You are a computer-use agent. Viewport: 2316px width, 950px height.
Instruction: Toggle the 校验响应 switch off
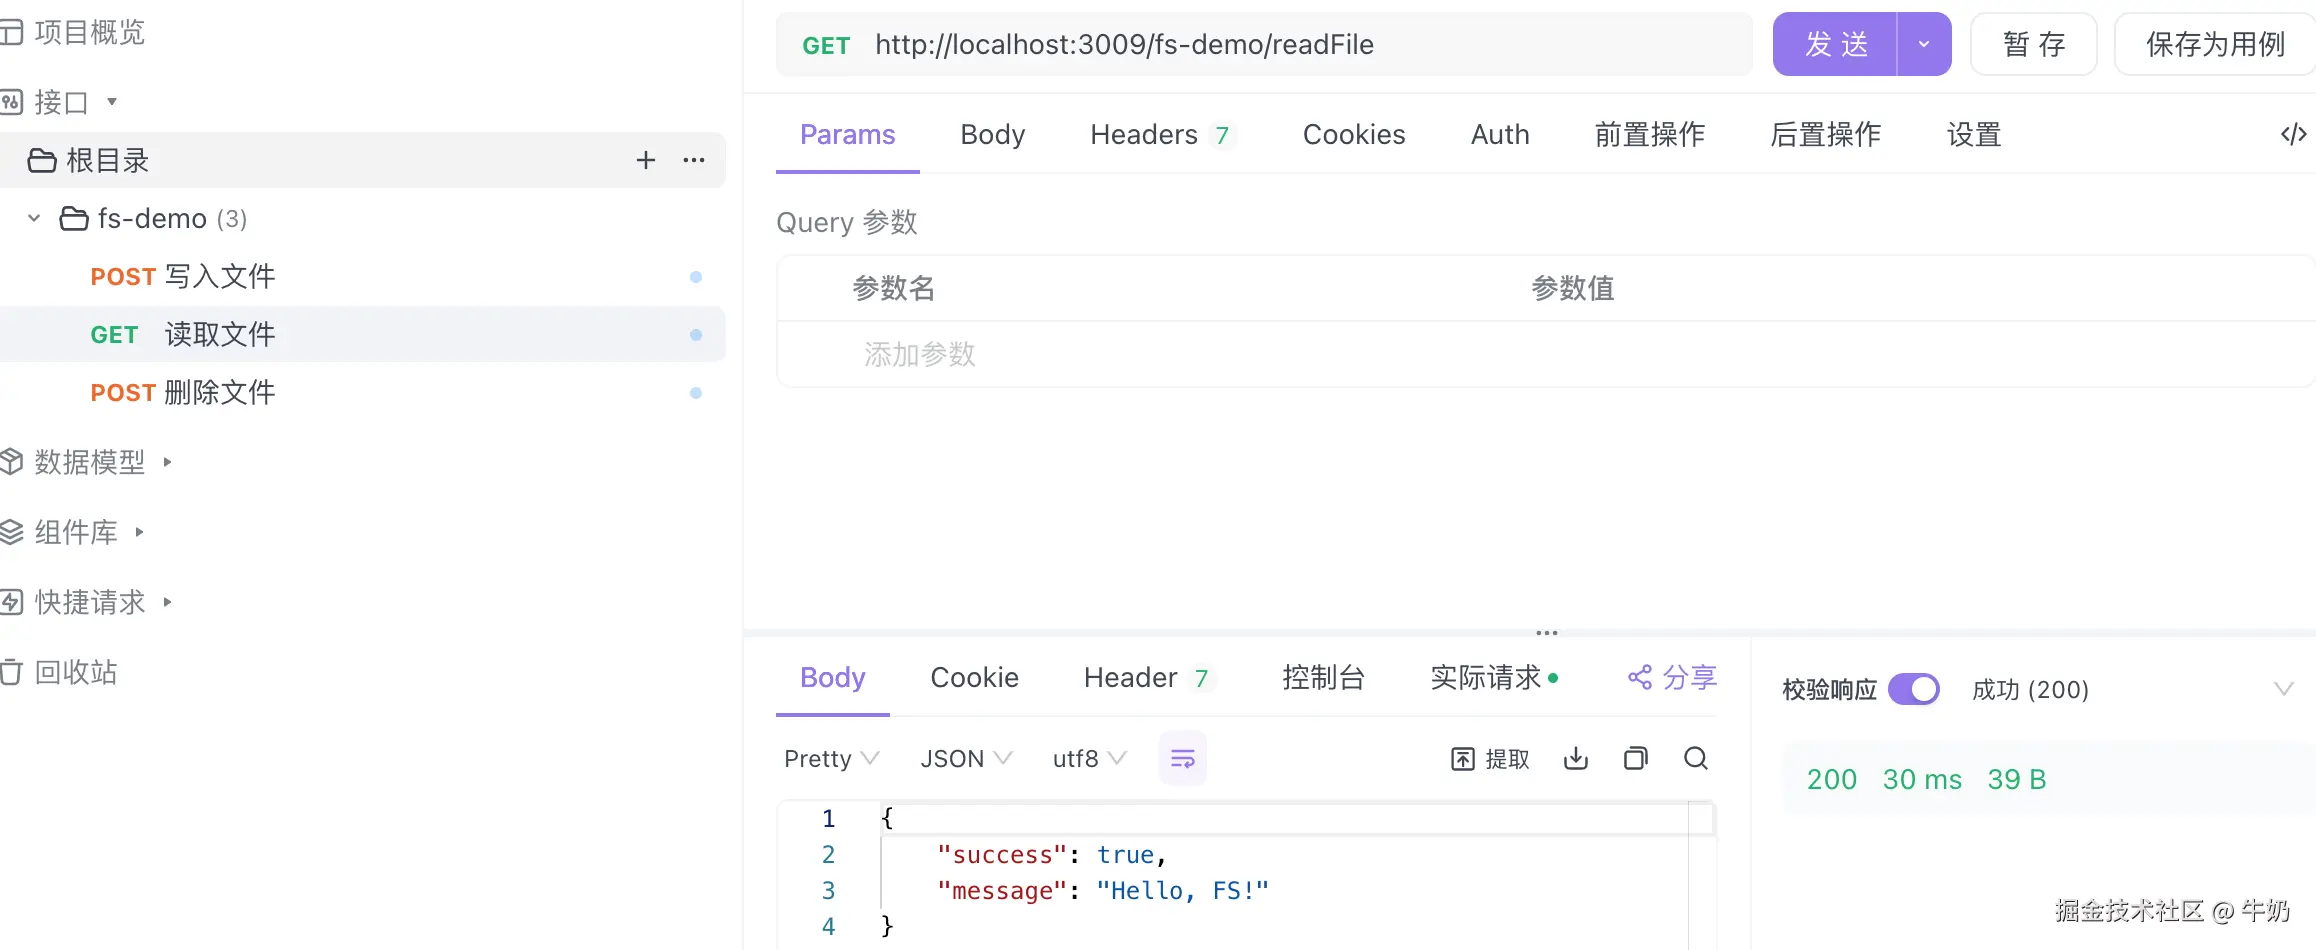coord(1913,689)
